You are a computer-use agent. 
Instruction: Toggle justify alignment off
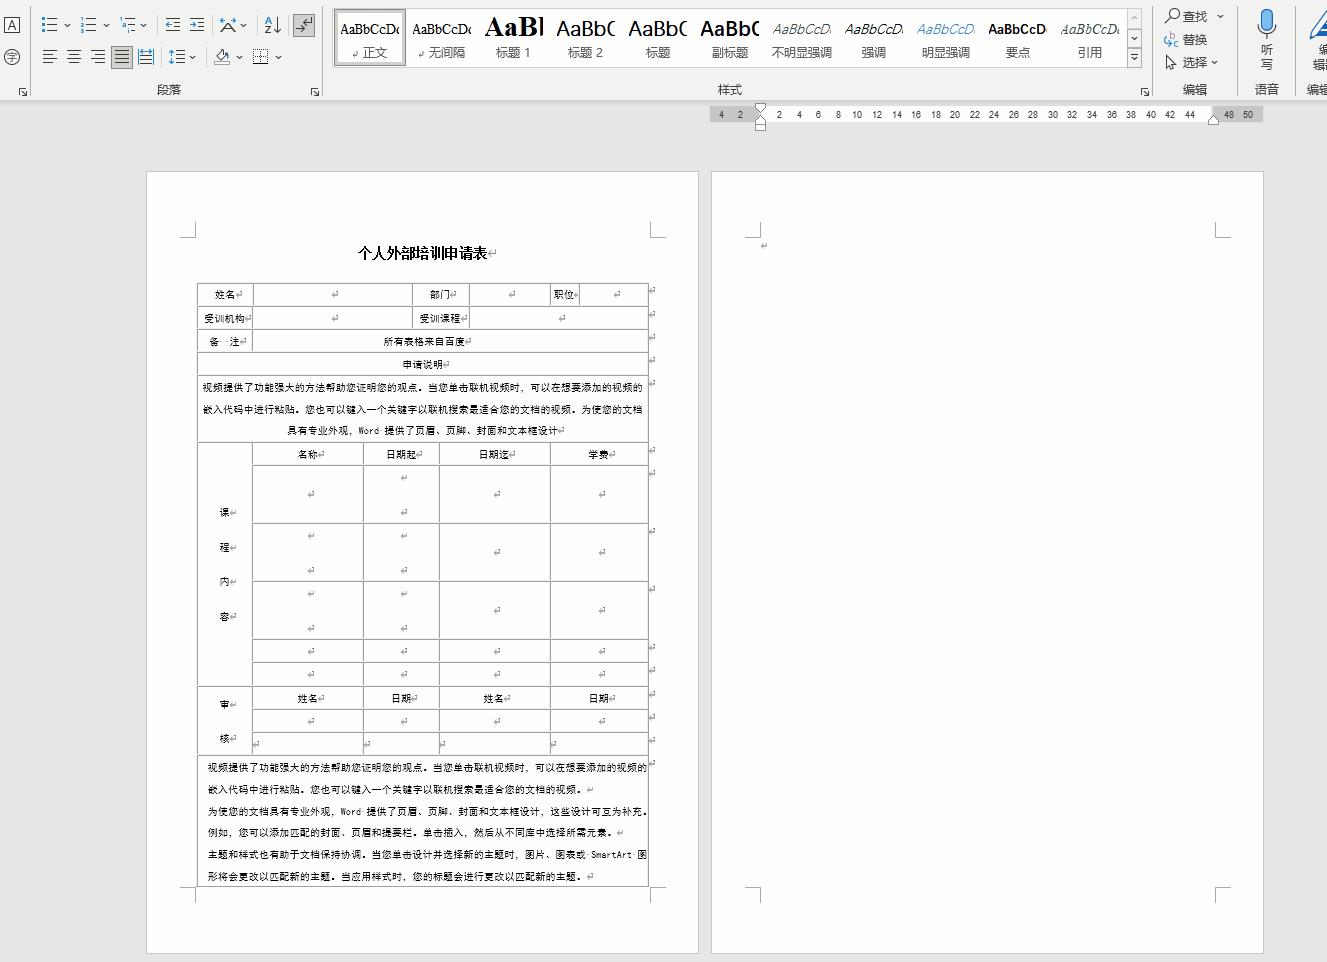121,56
